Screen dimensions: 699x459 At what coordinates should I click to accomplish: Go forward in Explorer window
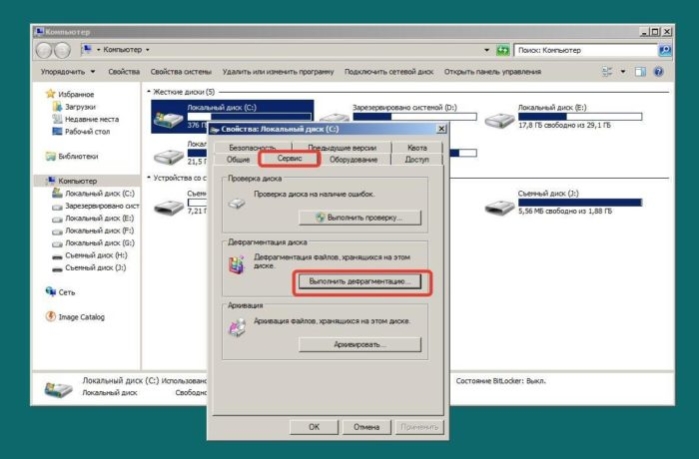coord(62,50)
